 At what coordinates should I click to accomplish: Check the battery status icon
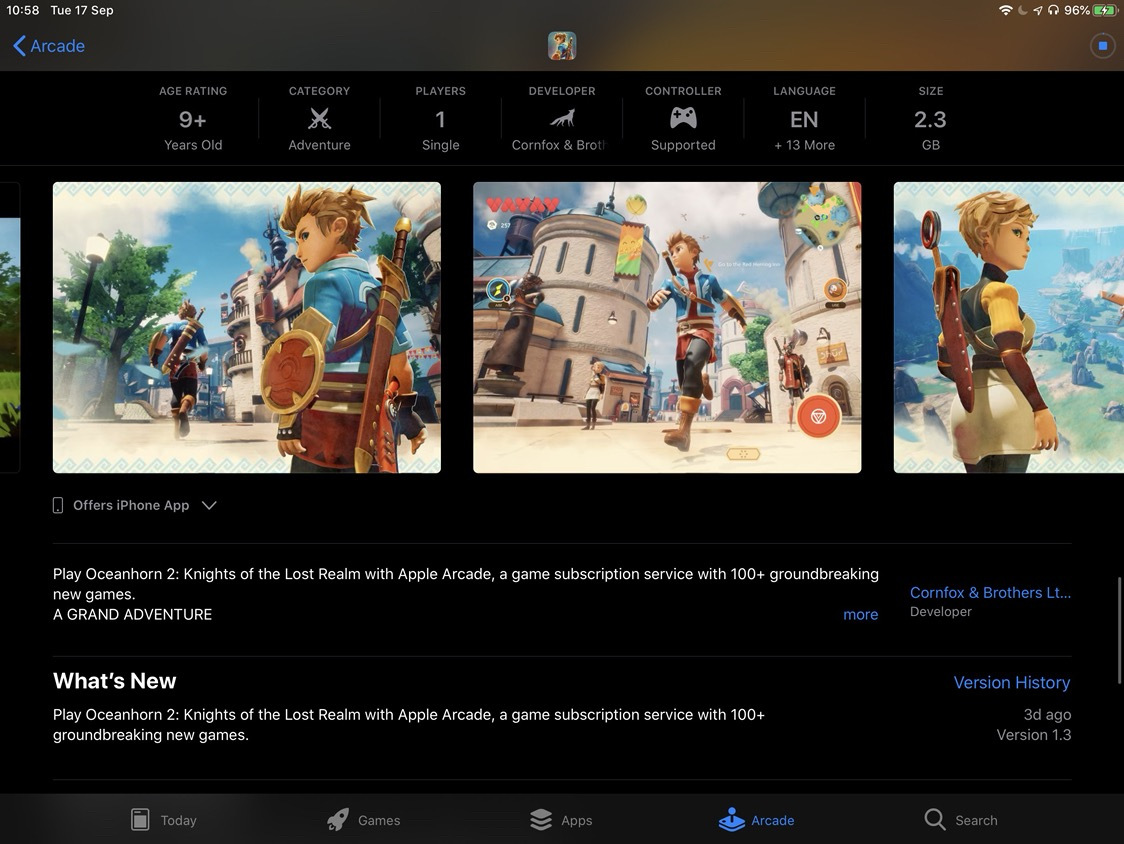(x=1105, y=10)
